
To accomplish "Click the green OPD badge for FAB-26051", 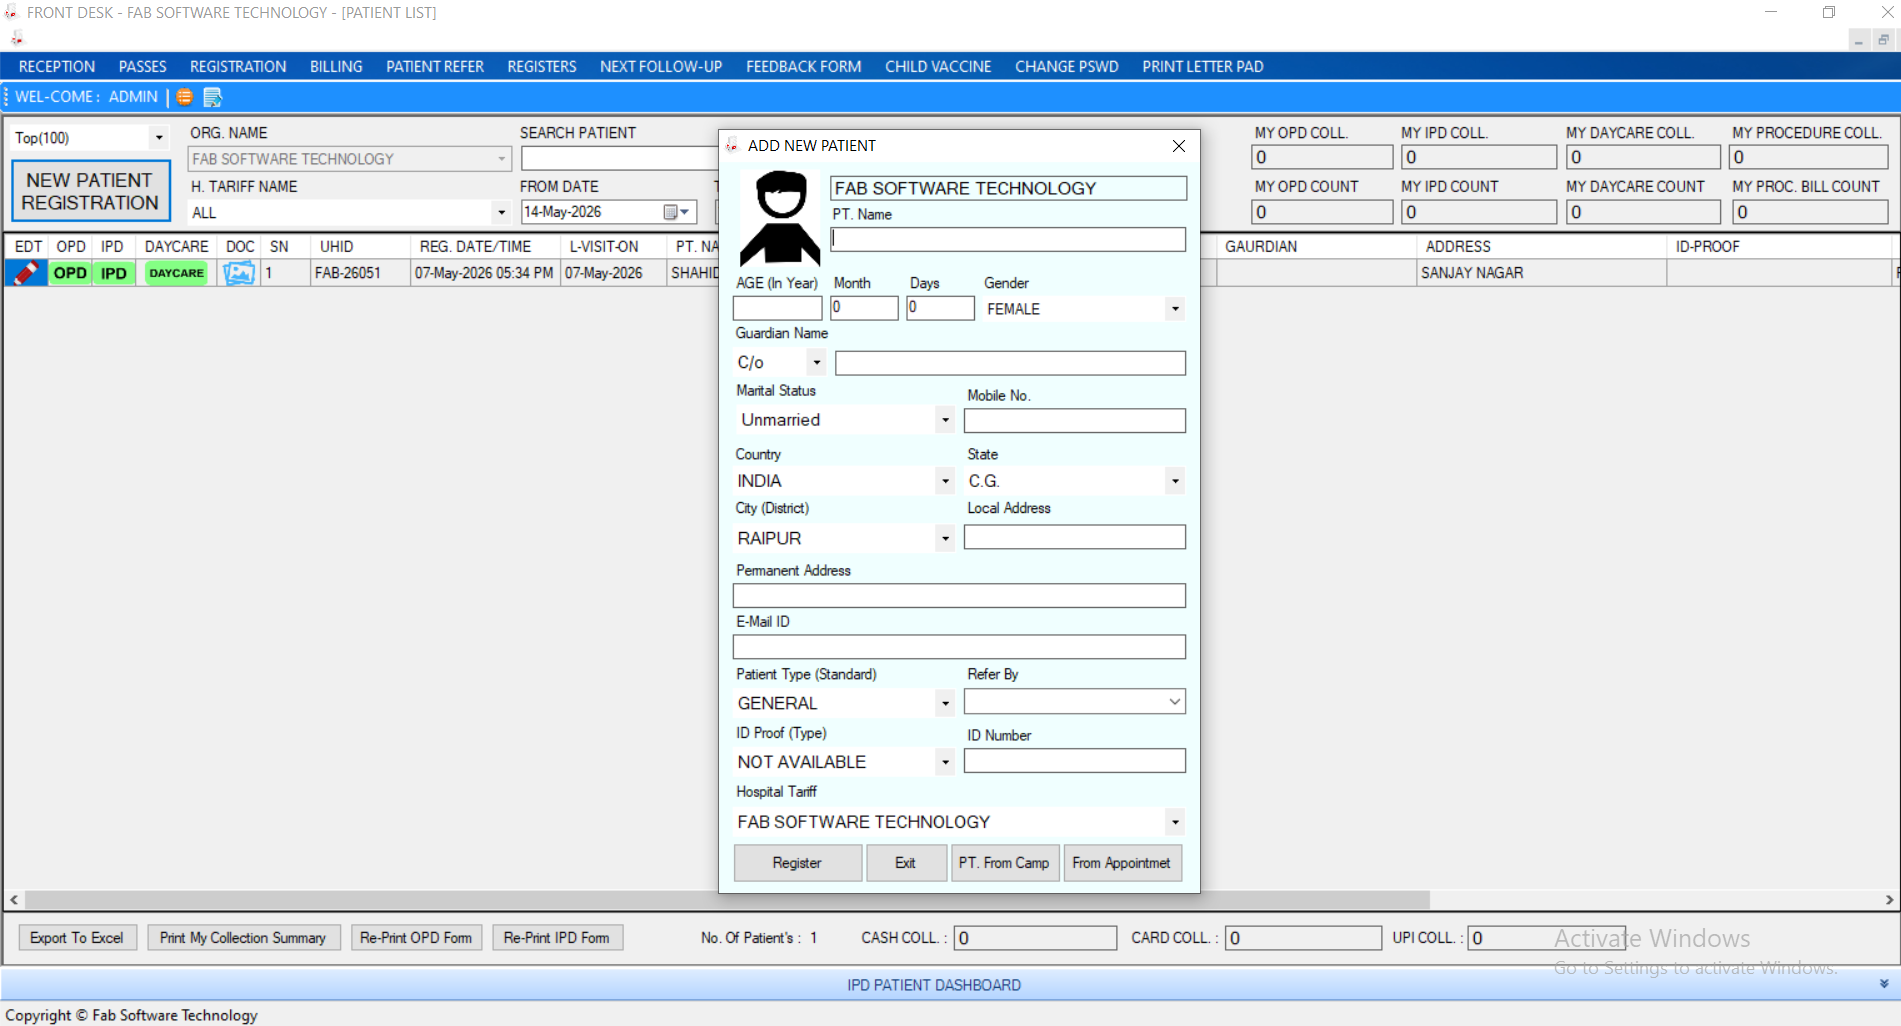I will (70, 273).
